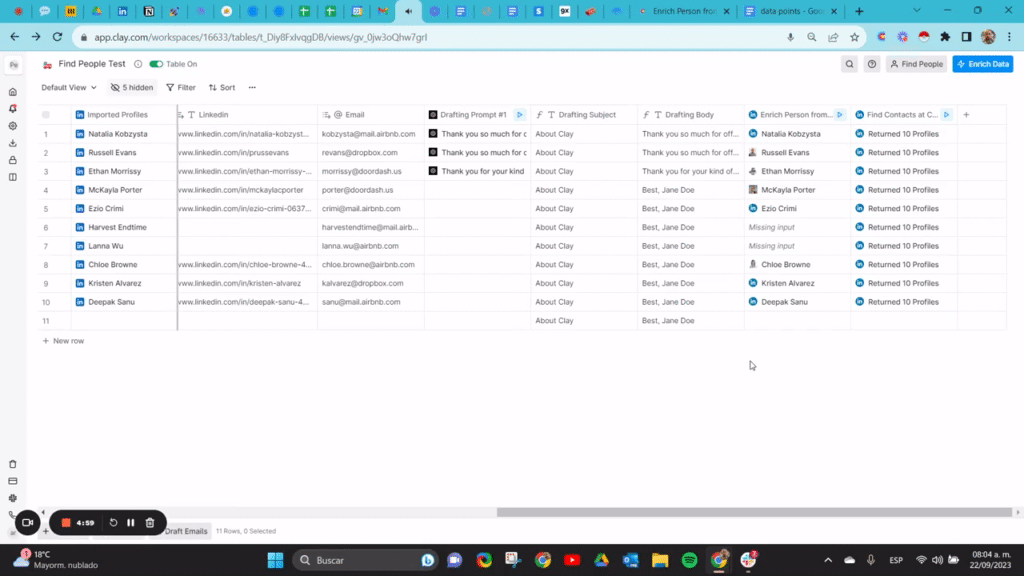This screenshot has width=1024, height=576.
Task: Run the Drafting Prompt #1 column play icon
Action: point(519,115)
